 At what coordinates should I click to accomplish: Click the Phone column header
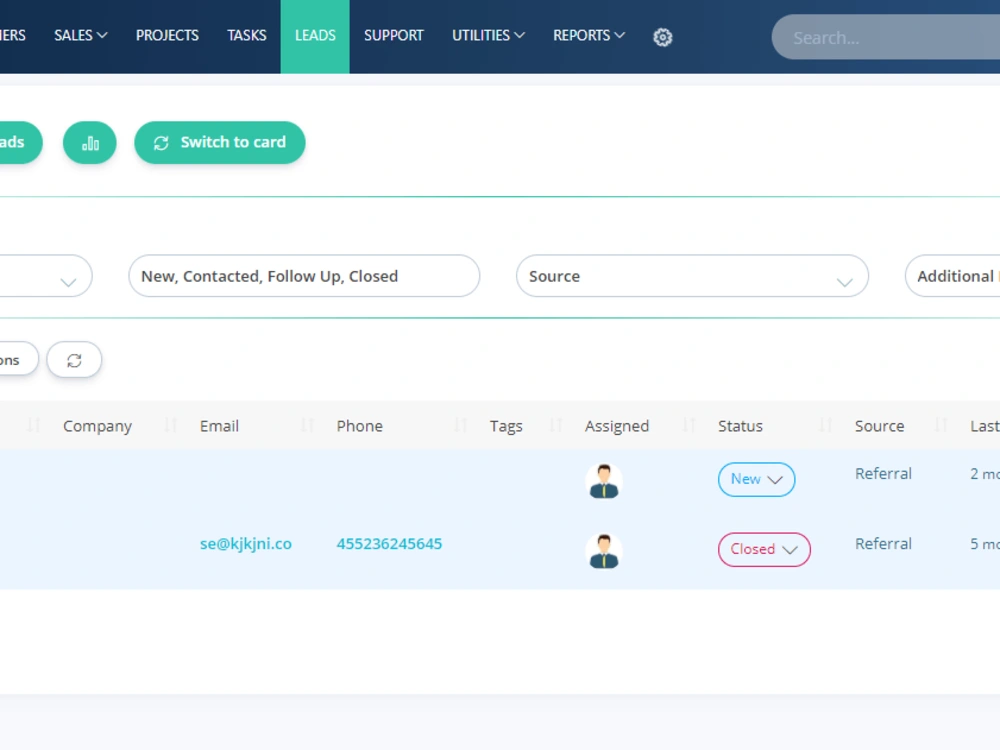coord(360,426)
